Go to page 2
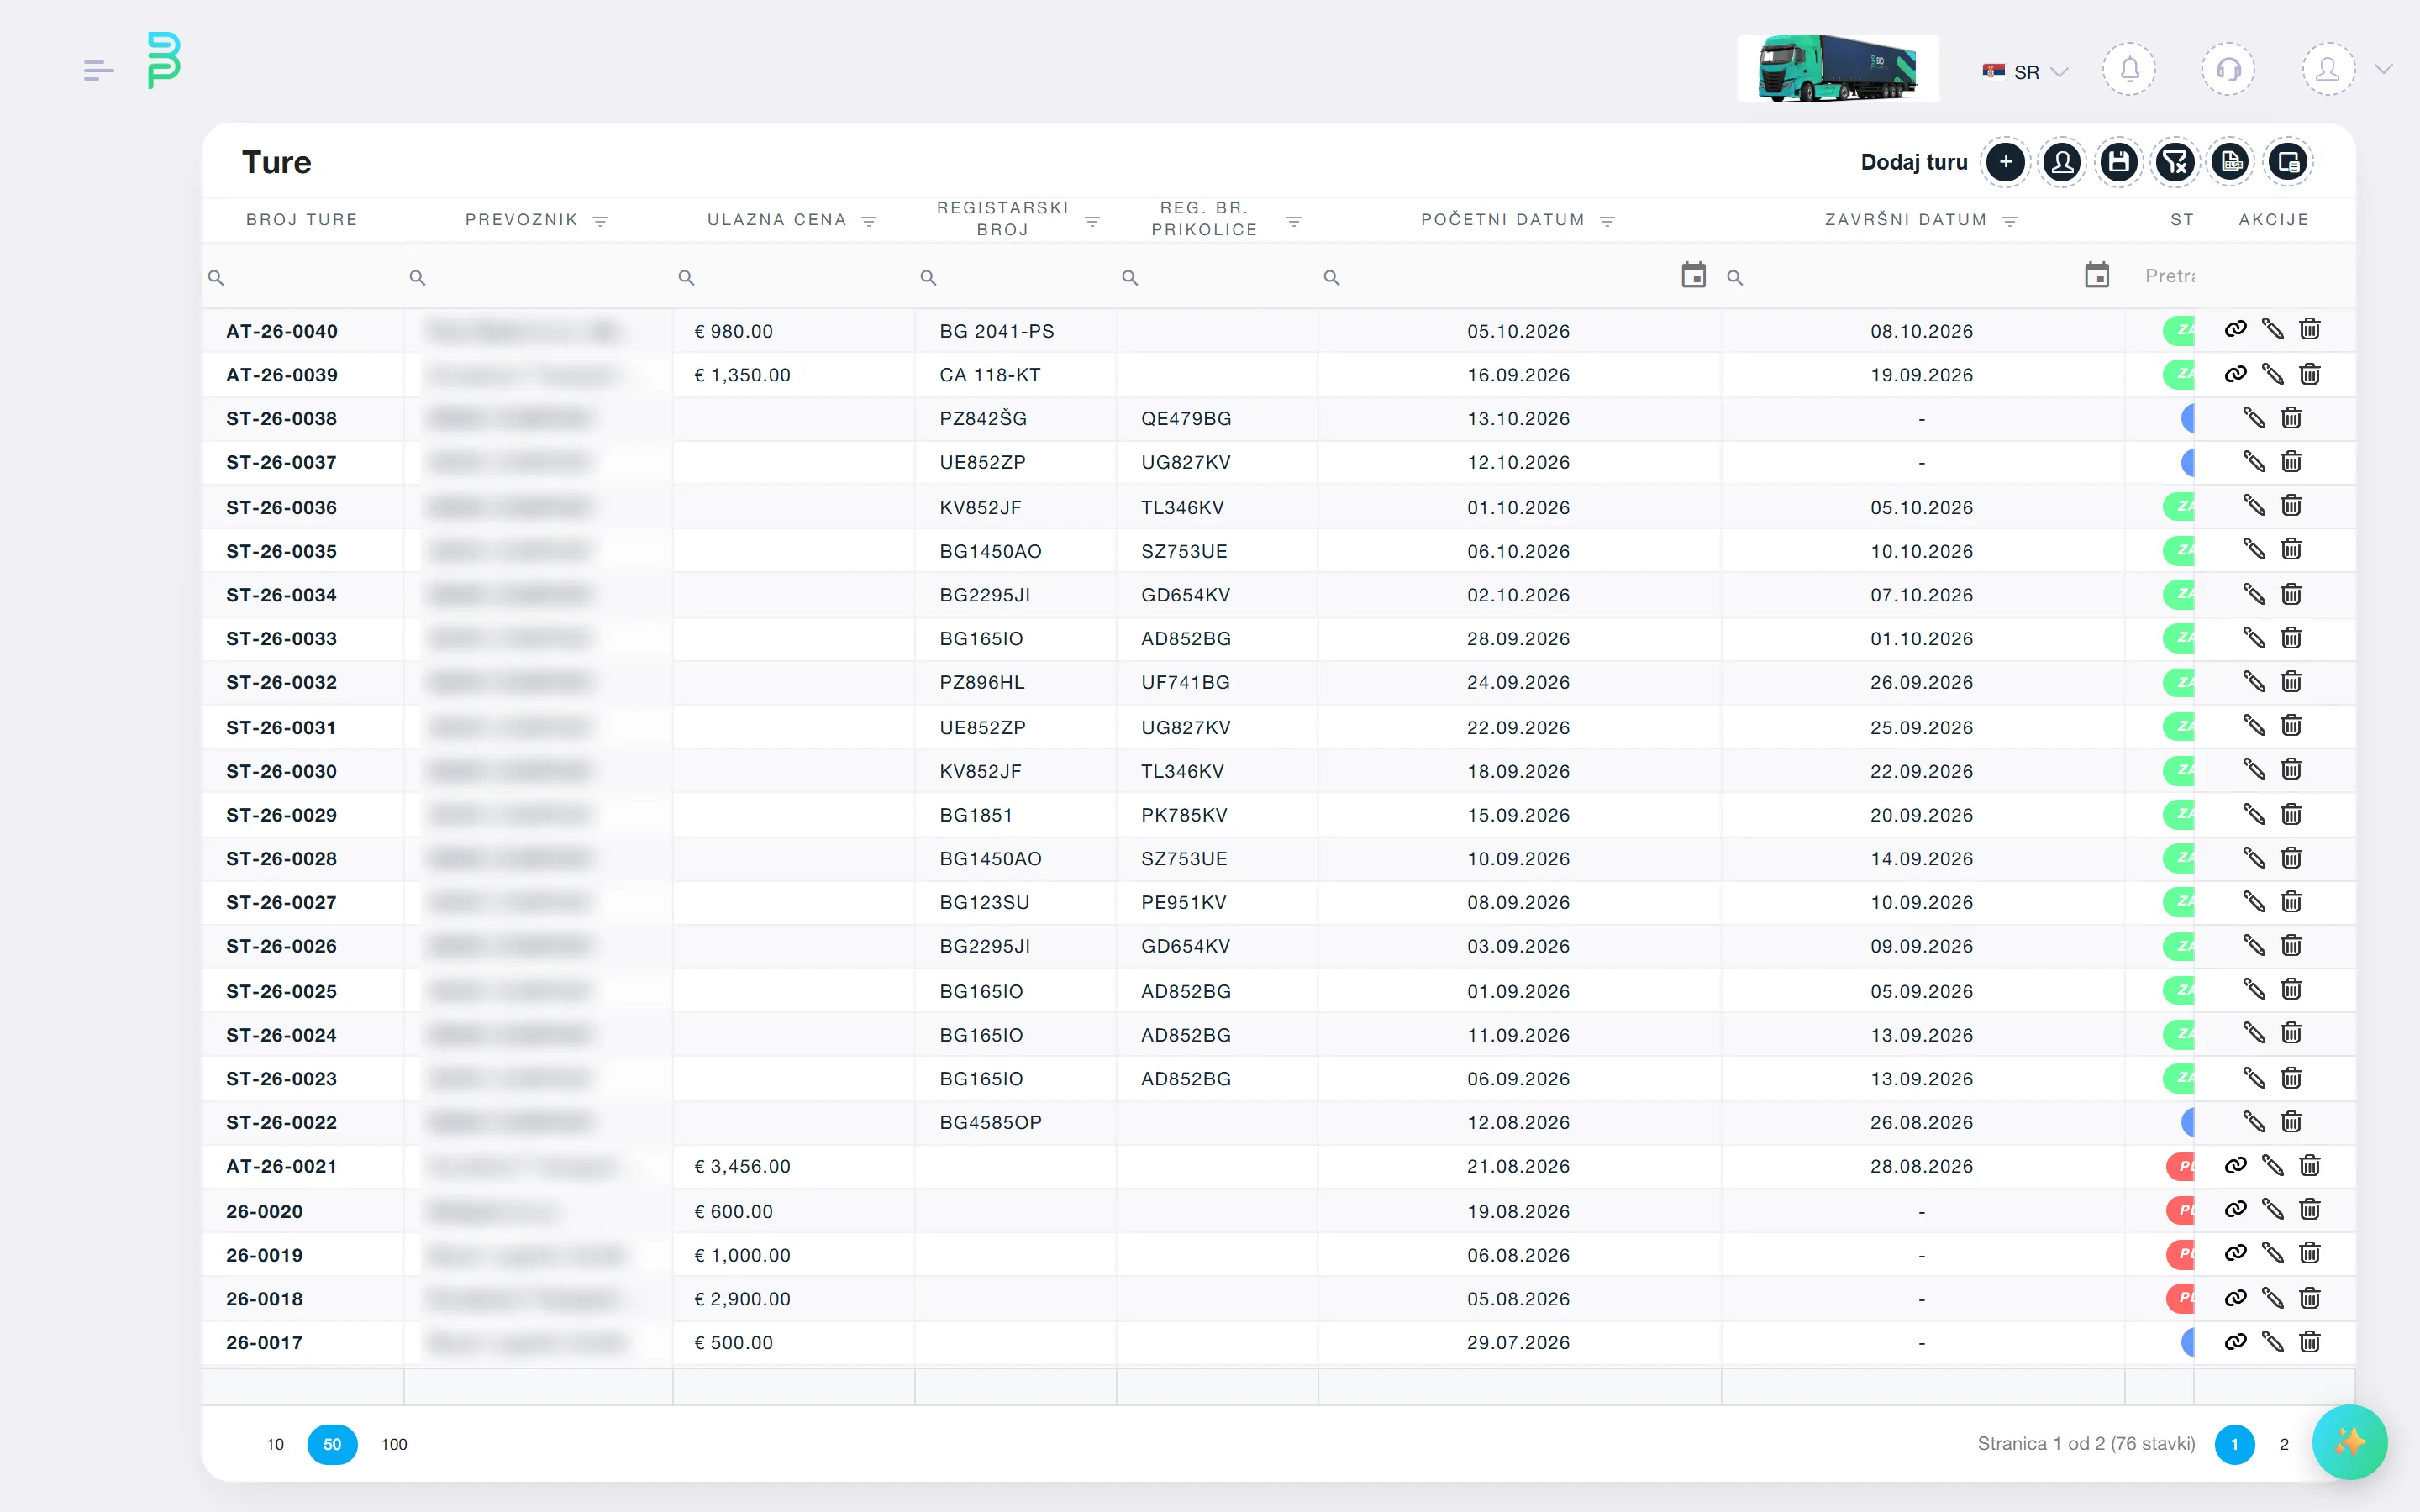 coord(2284,1444)
